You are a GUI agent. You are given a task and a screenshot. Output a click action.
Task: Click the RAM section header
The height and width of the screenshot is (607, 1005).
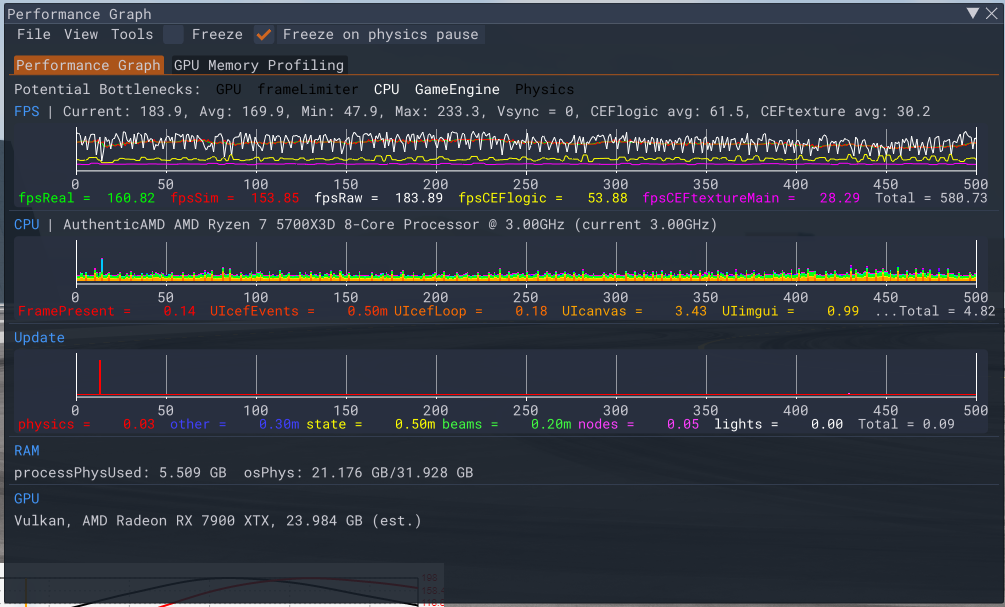[x=27, y=451]
